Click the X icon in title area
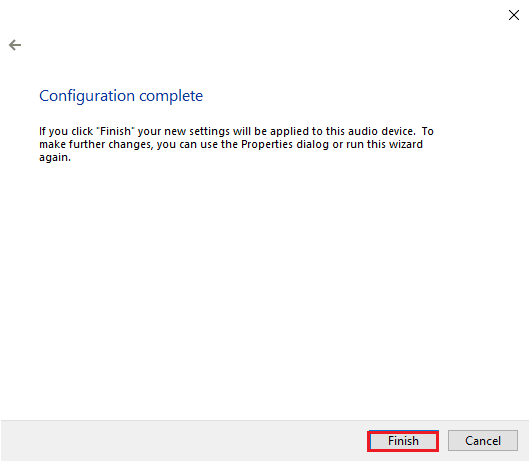530x462 pixels. coord(514,15)
